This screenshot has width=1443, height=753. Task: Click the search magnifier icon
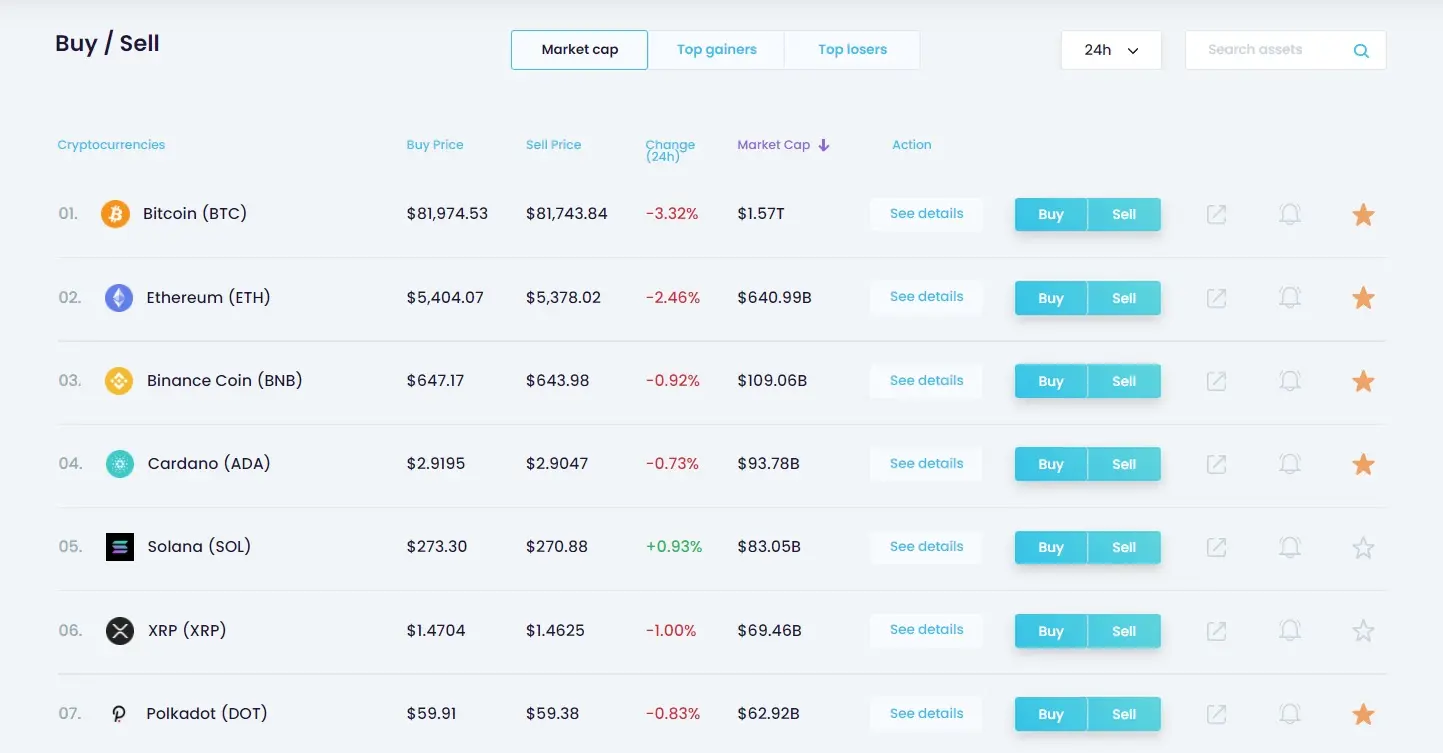(x=1361, y=50)
